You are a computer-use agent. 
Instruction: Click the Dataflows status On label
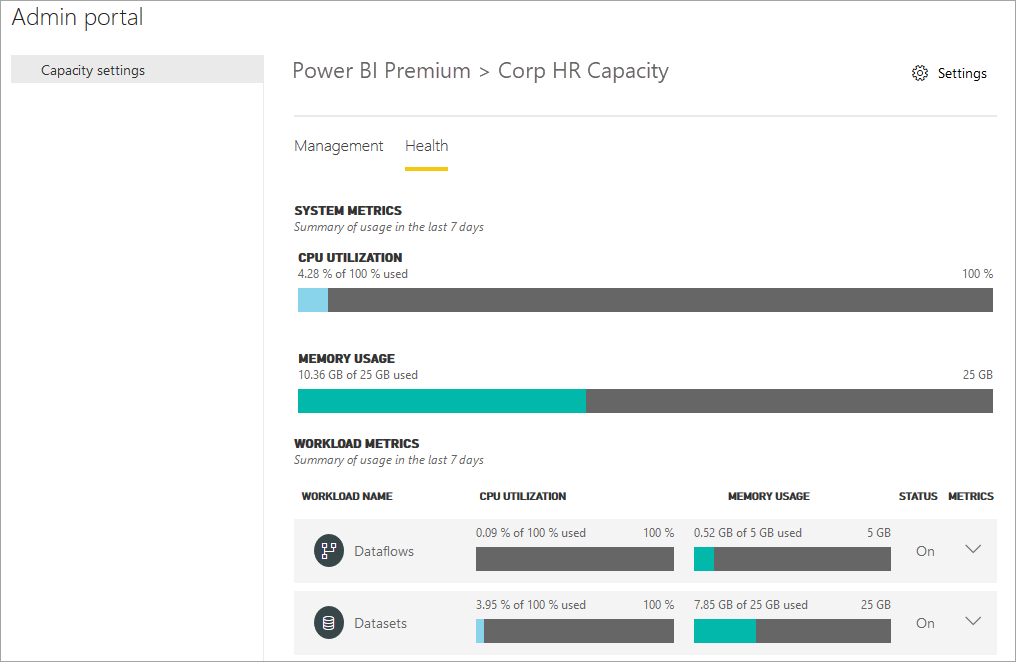click(925, 551)
